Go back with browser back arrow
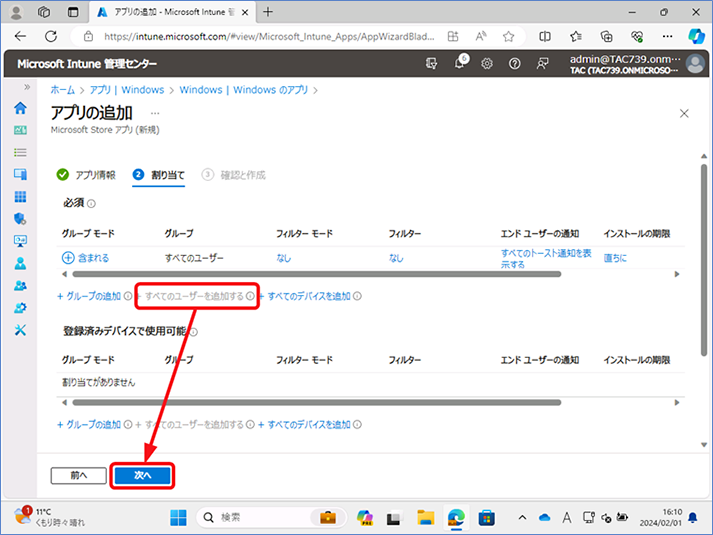Image resolution: width=713 pixels, height=535 pixels. [20, 36]
